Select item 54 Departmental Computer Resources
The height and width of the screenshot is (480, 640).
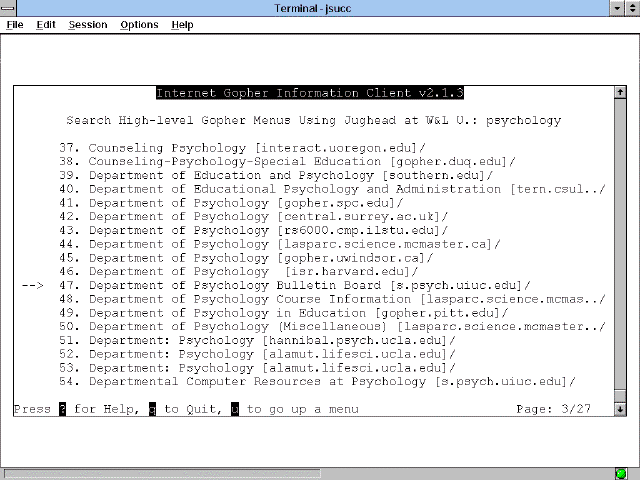[317, 382]
